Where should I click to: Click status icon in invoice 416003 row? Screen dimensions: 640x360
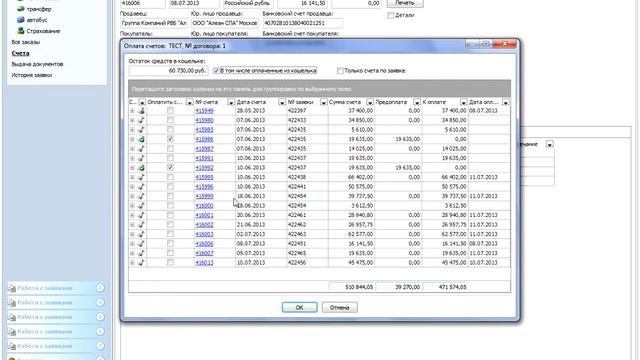(141, 234)
